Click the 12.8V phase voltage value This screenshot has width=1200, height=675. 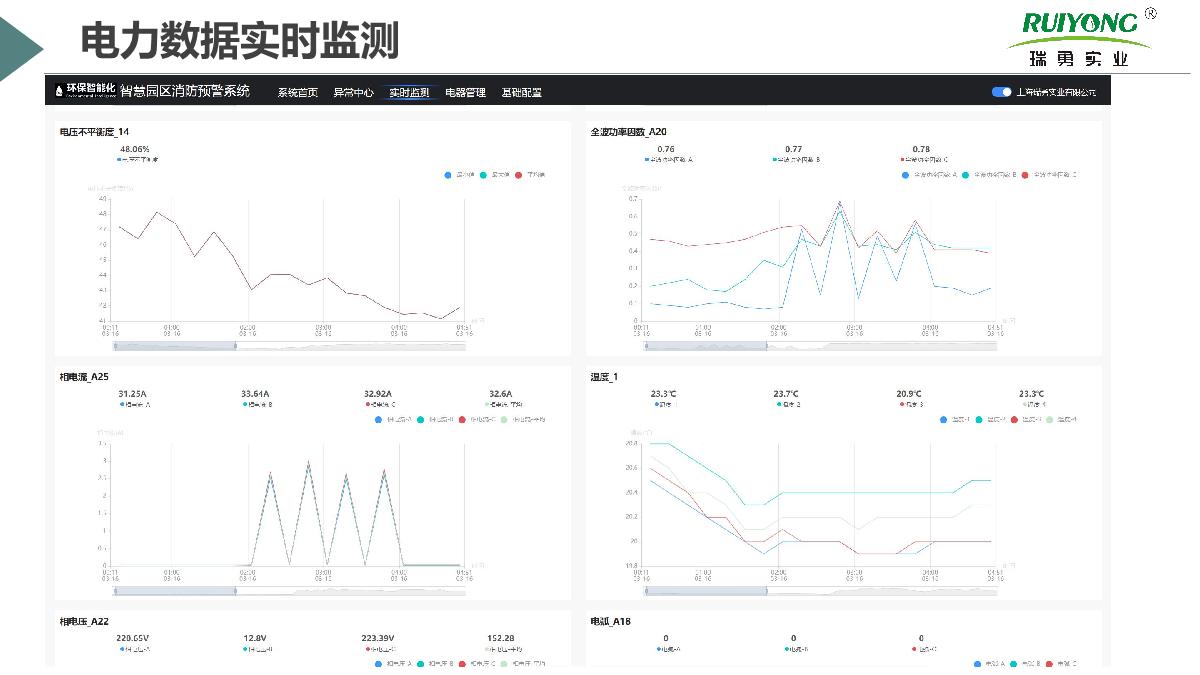click(x=255, y=638)
